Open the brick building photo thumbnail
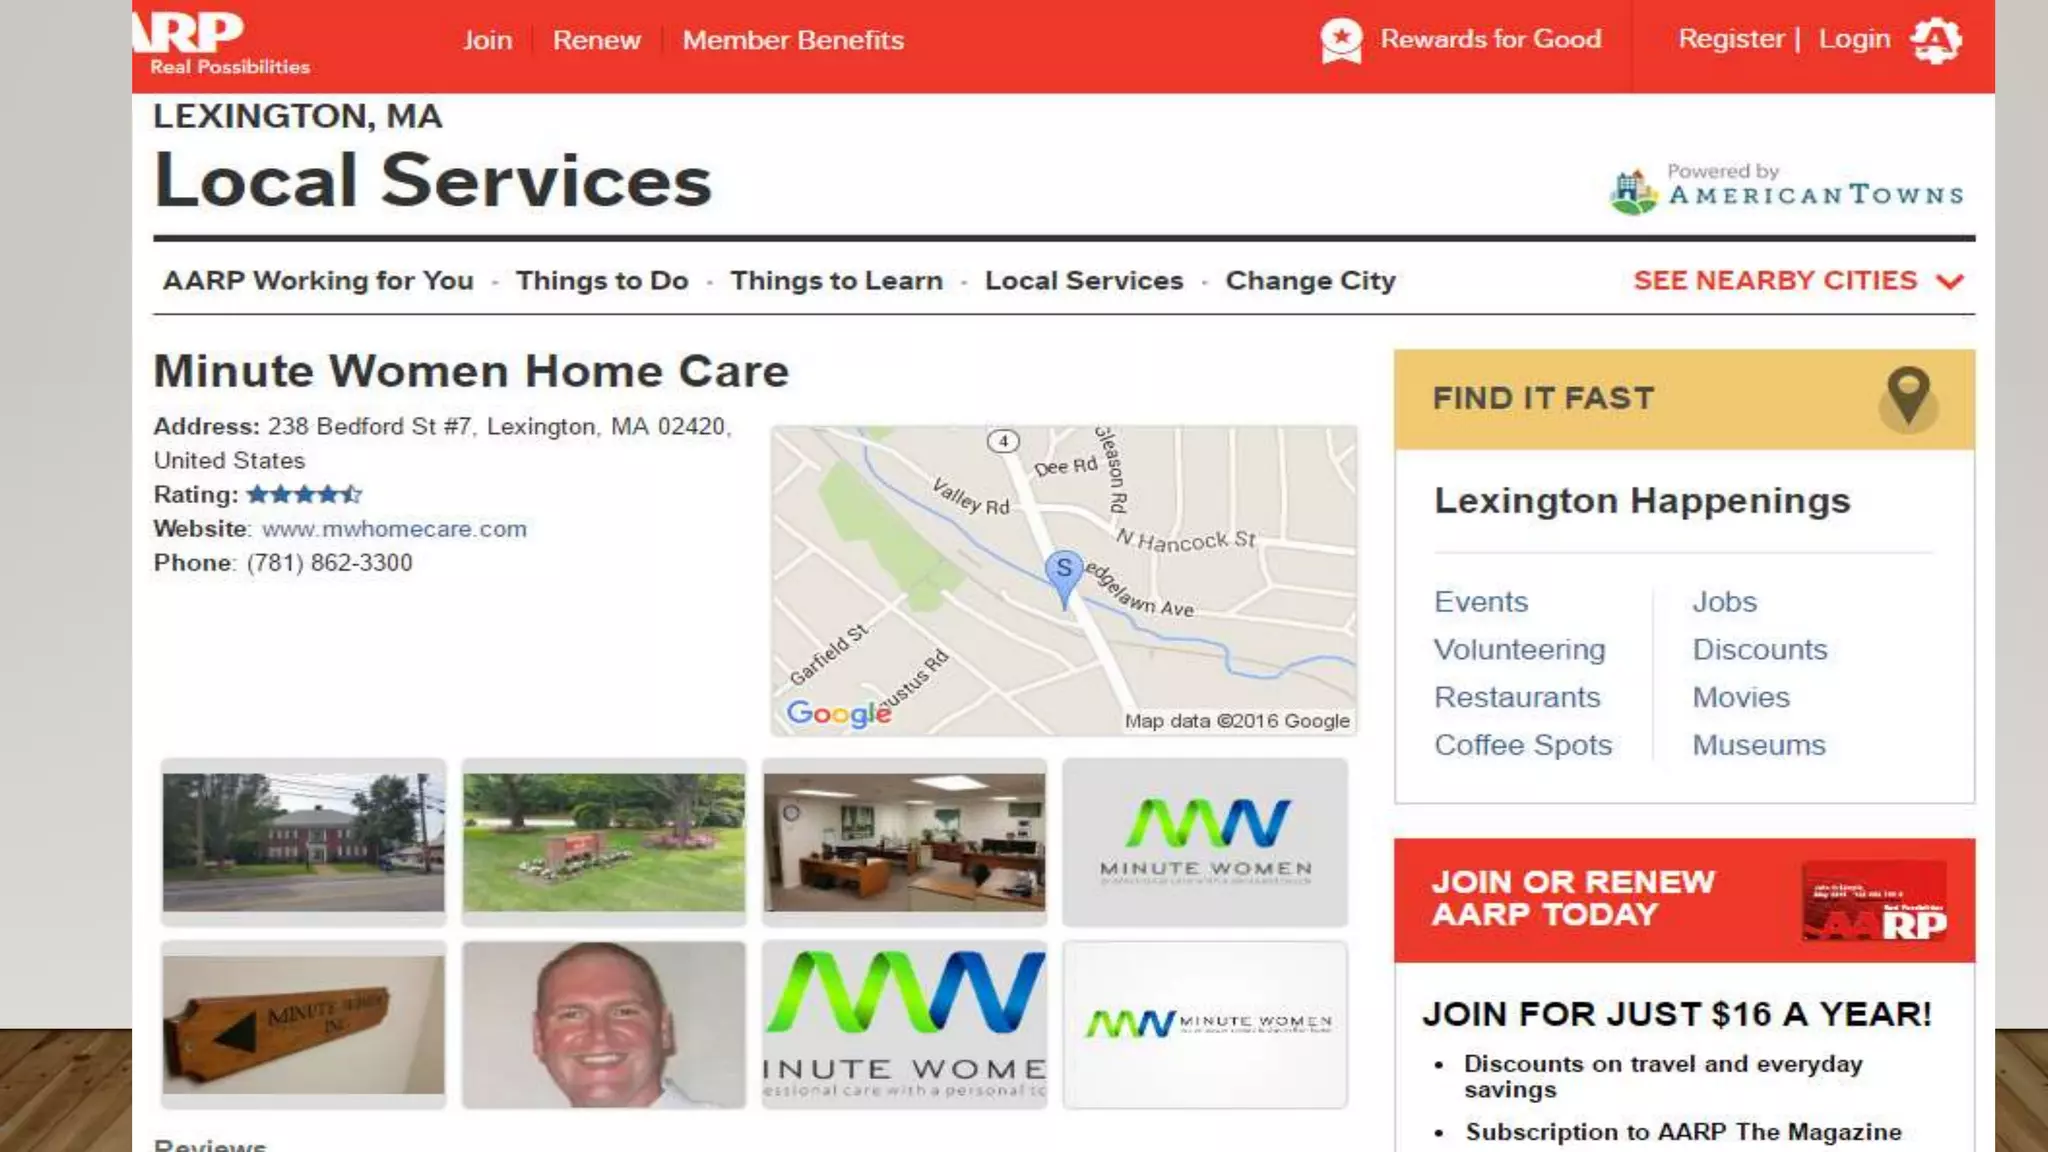The width and height of the screenshot is (2048, 1152). [303, 842]
